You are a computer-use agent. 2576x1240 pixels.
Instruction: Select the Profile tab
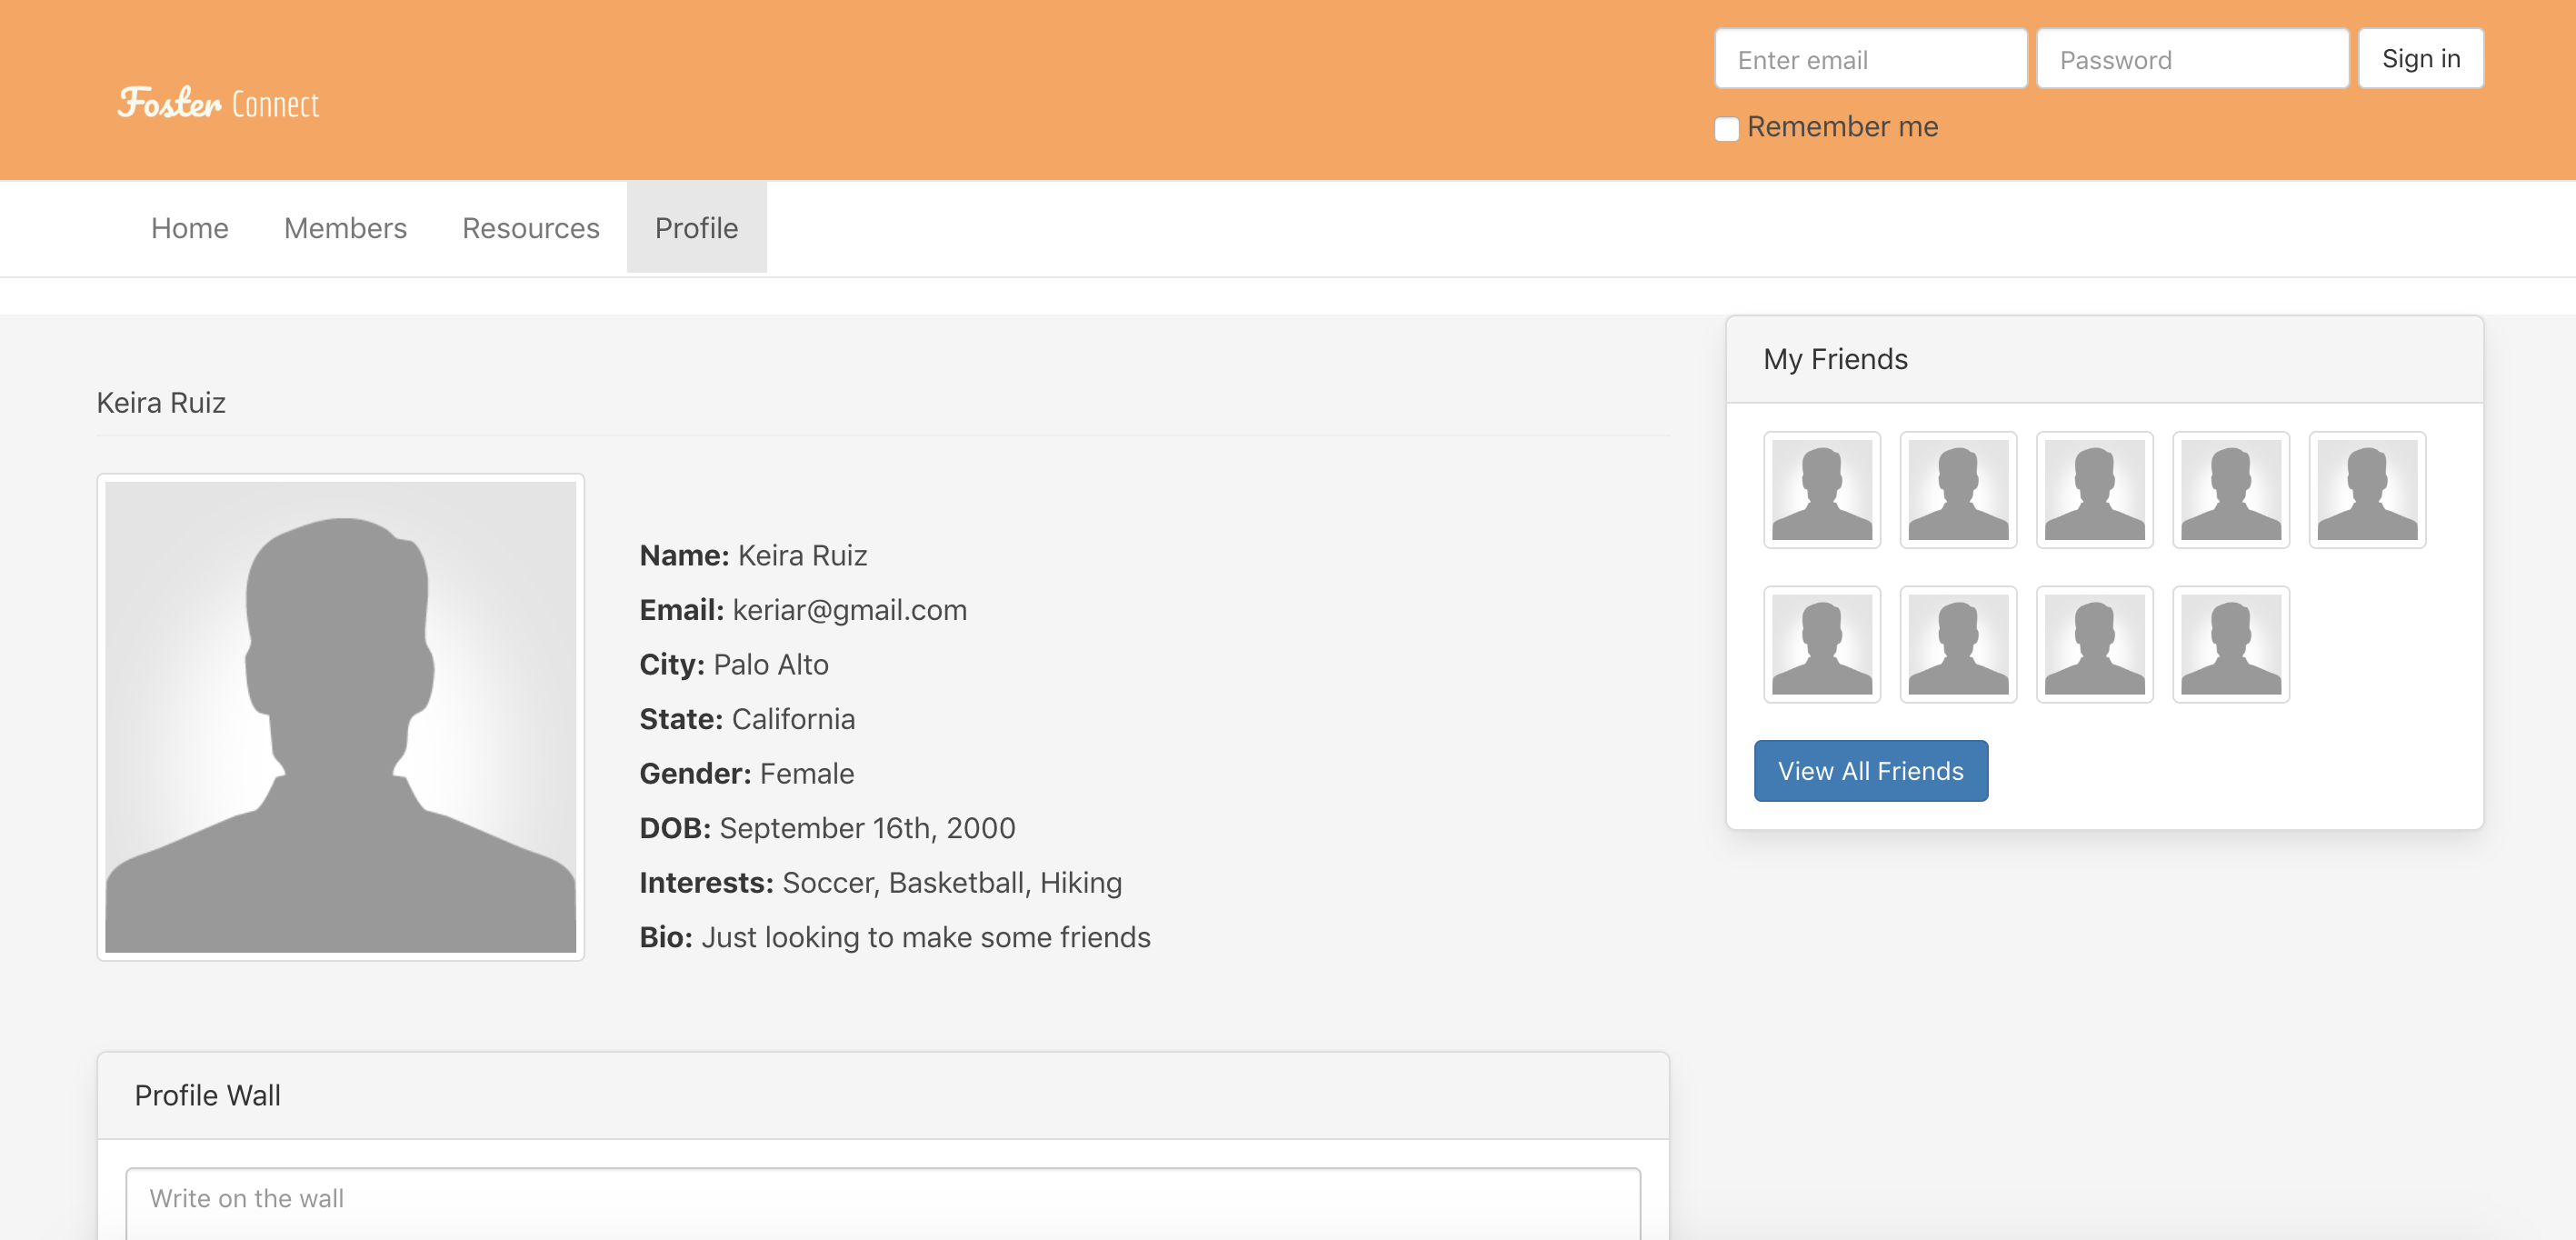(696, 228)
